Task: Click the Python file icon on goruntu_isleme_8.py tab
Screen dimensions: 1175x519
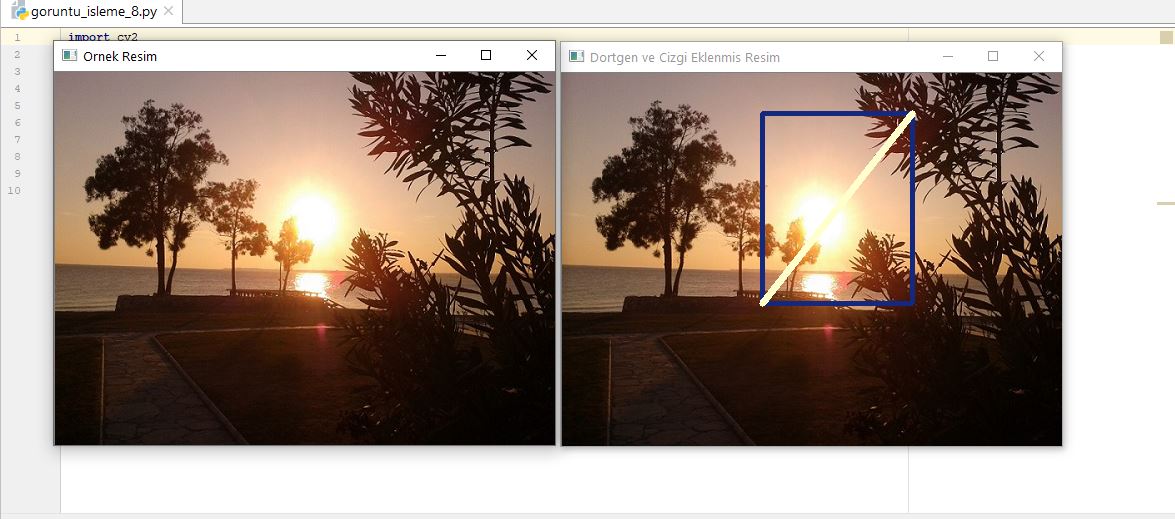Action: coord(19,11)
